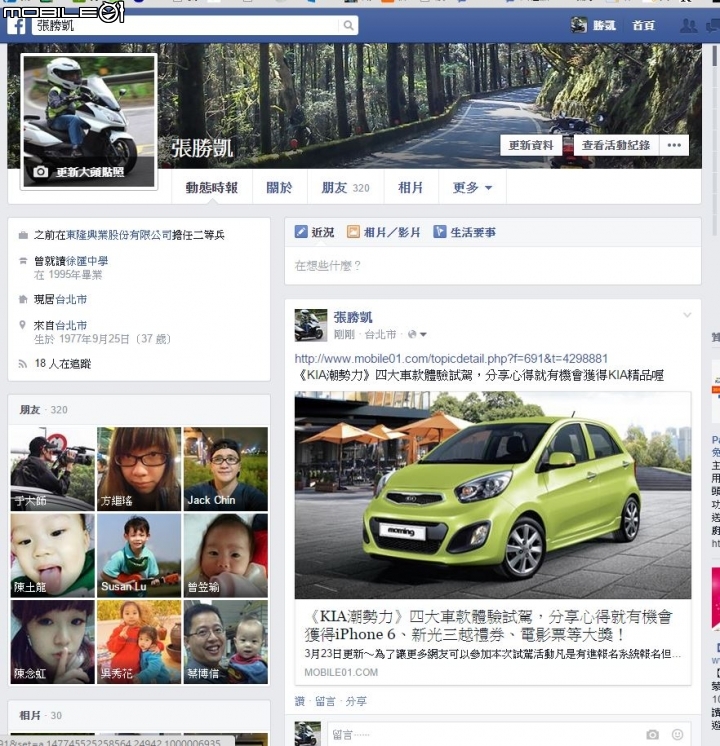Click the 生活要事 life event flag icon
Image resolution: width=720 pixels, height=746 pixels.
(439, 232)
